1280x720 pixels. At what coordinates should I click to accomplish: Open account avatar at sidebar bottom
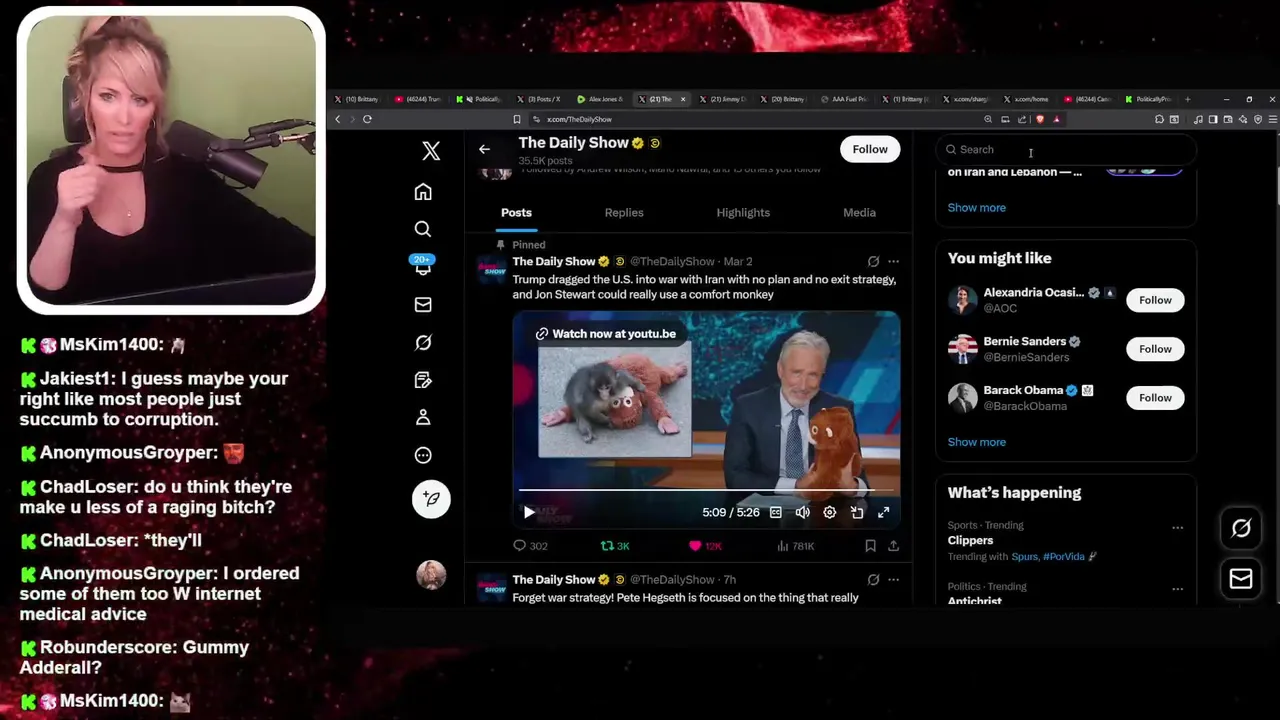431,575
